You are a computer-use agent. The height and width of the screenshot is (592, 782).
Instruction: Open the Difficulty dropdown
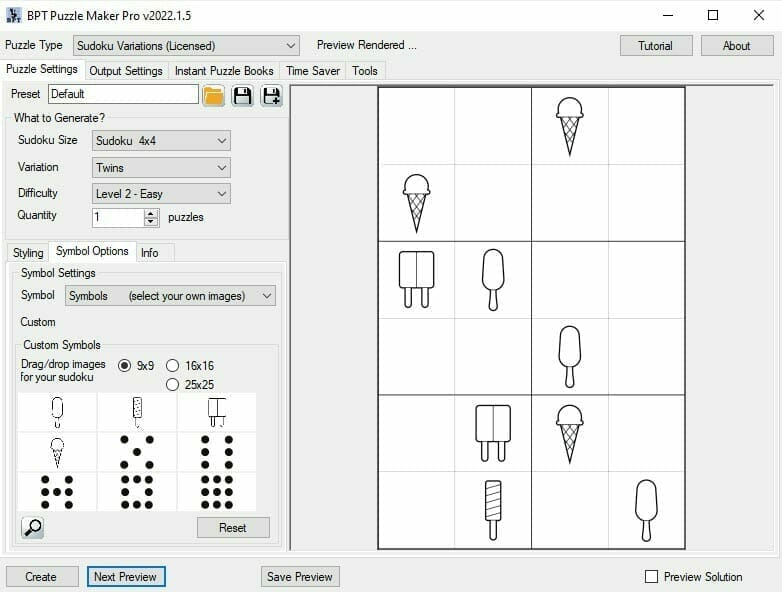pos(161,194)
